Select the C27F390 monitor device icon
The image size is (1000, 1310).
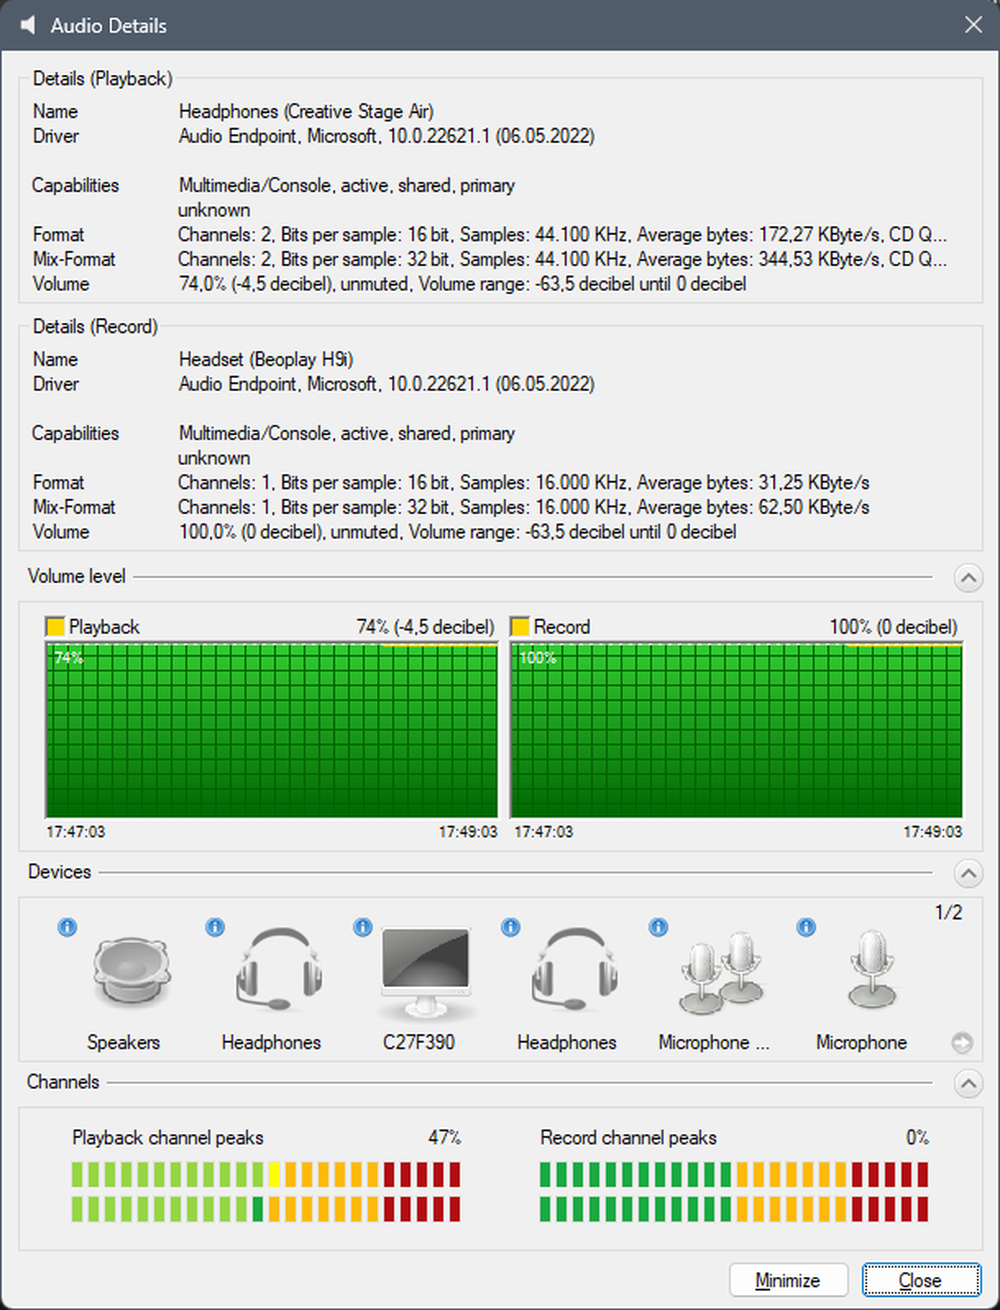pyautogui.click(x=426, y=973)
